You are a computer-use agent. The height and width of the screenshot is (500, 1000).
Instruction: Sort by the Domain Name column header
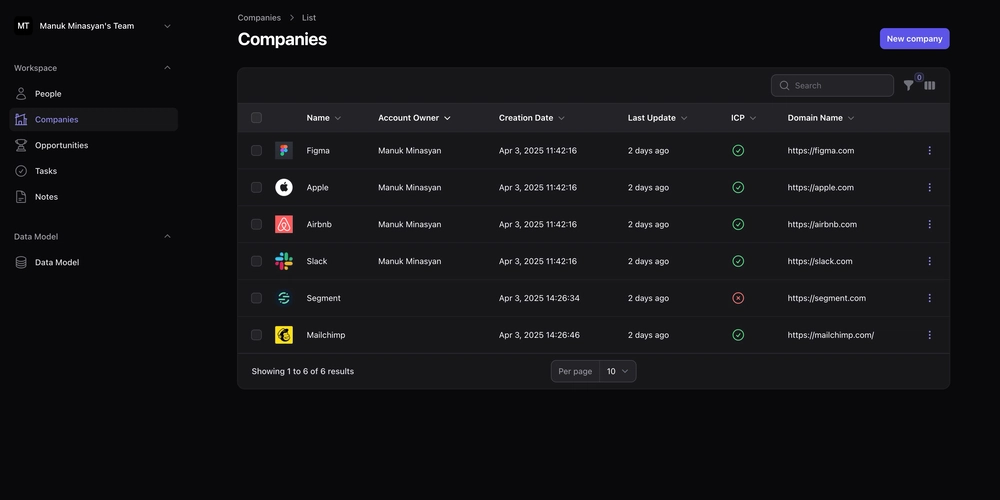[821, 118]
